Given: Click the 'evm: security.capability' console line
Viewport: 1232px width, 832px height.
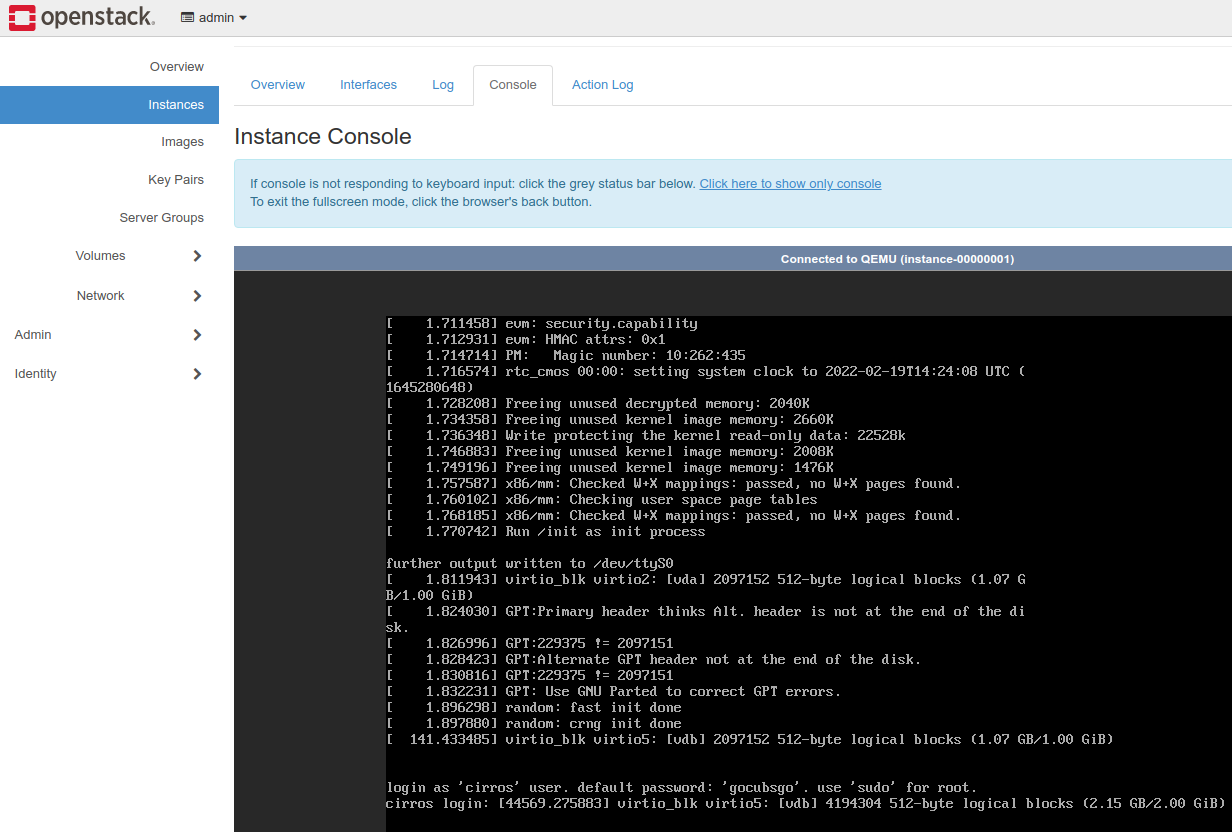Looking at the screenshot, I should [x=542, y=324].
